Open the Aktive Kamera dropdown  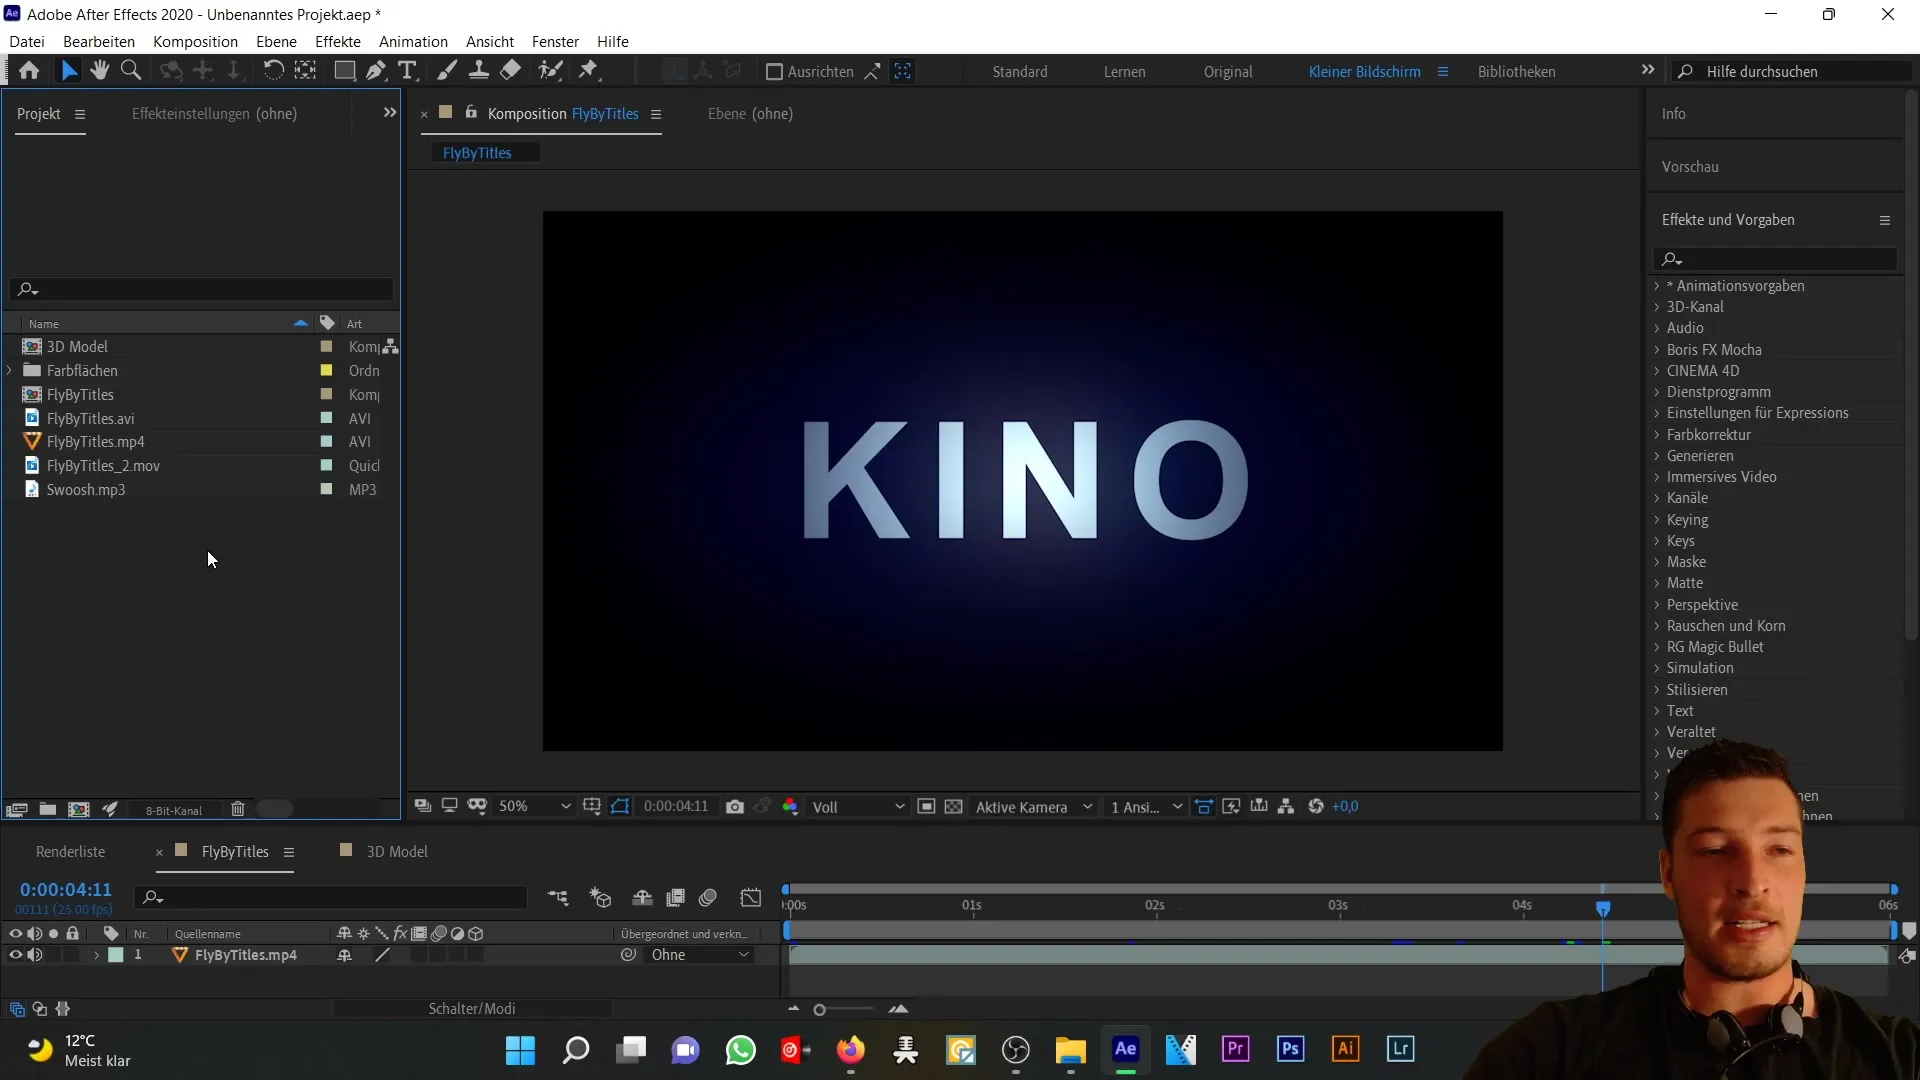(1034, 807)
